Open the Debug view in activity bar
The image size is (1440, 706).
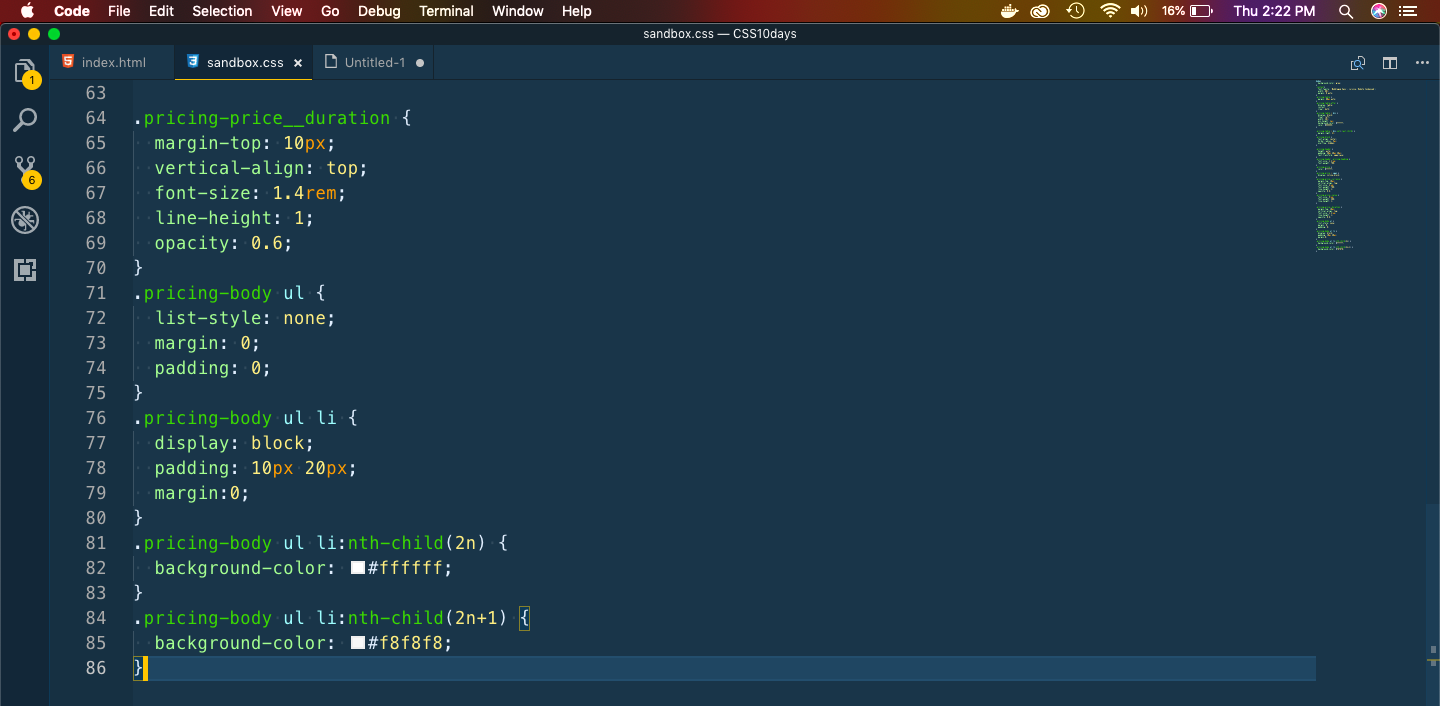pyautogui.click(x=25, y=220)
